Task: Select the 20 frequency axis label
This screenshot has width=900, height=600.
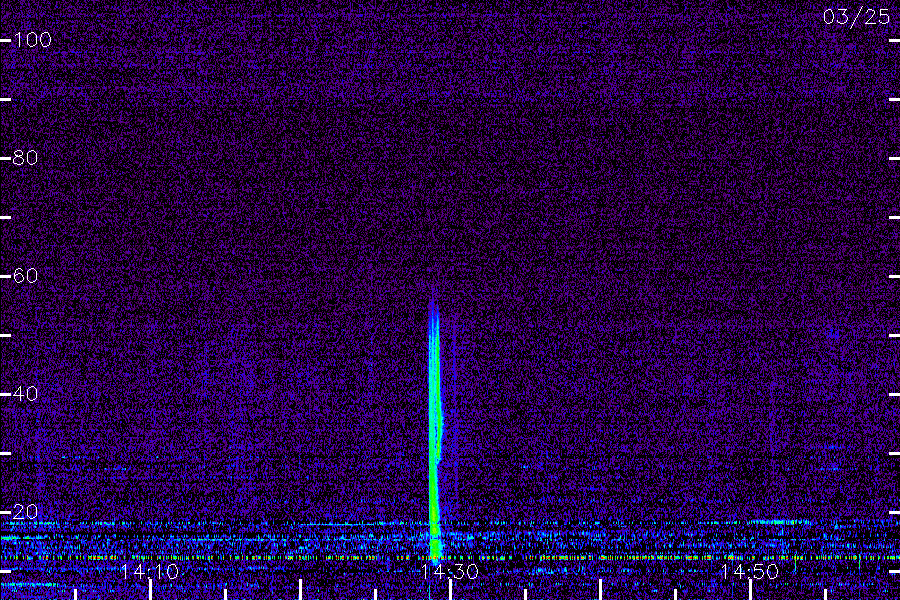Action: [x=25, y=512]
